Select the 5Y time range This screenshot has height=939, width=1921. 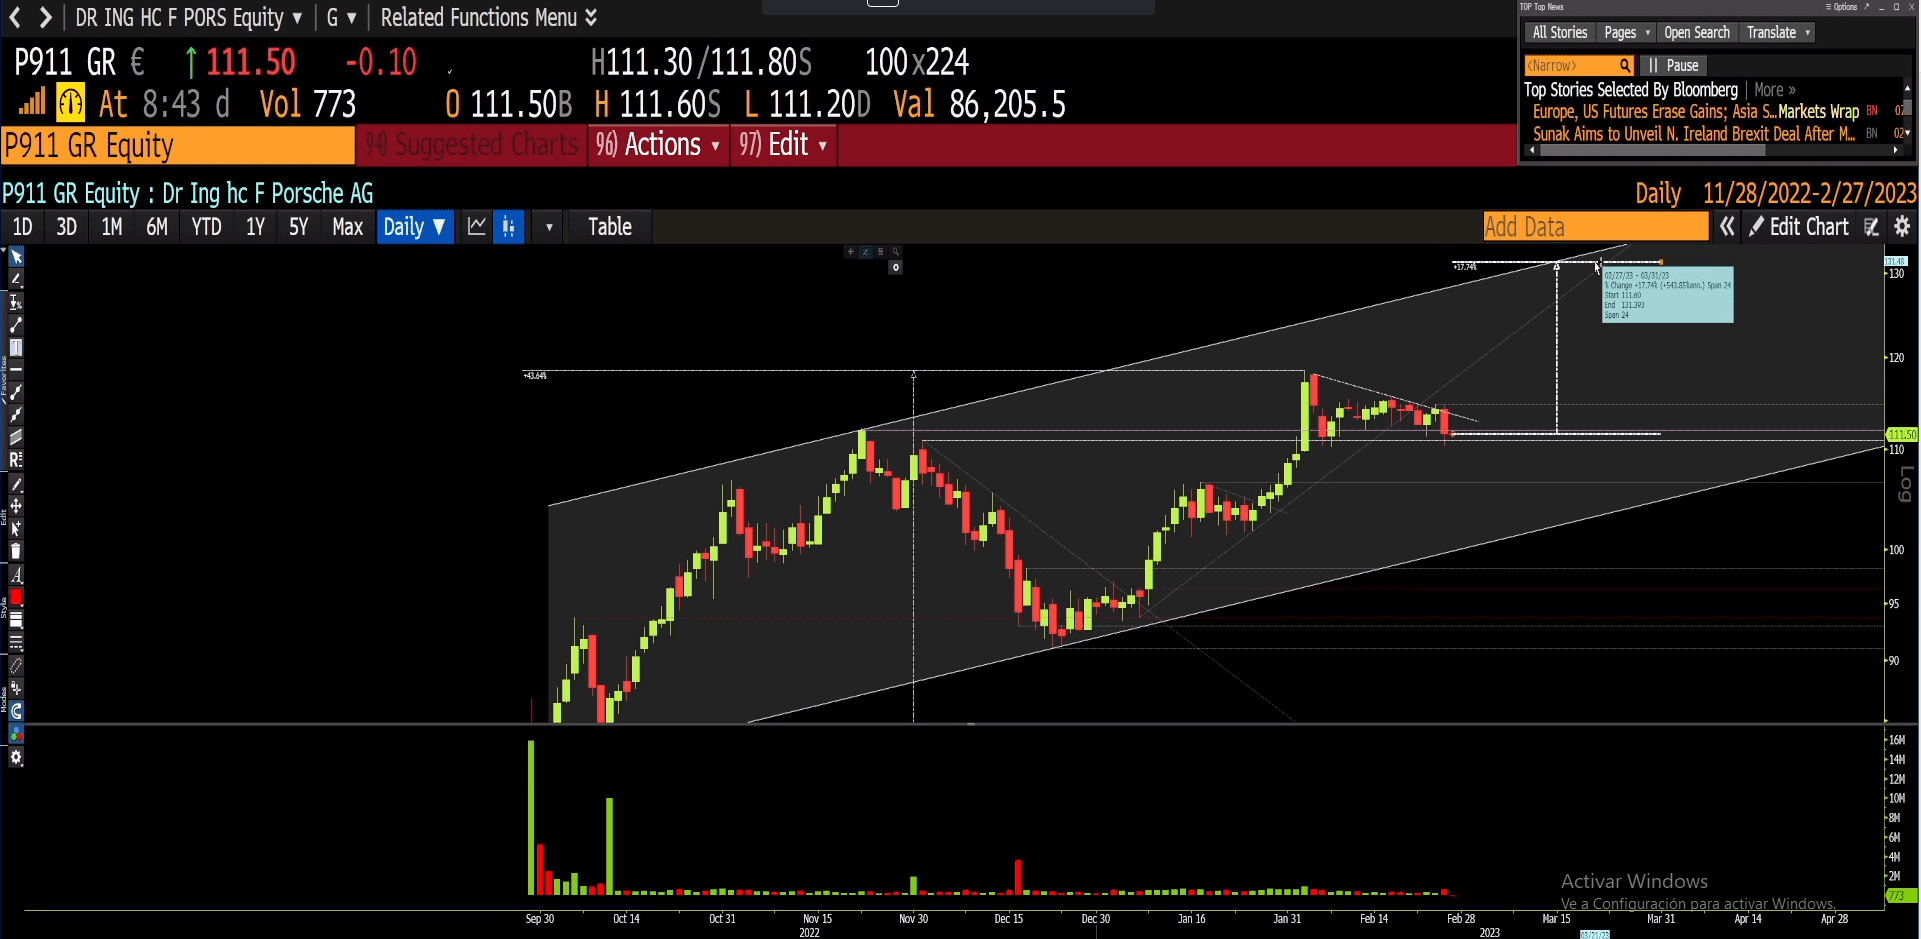click(298, 227)
